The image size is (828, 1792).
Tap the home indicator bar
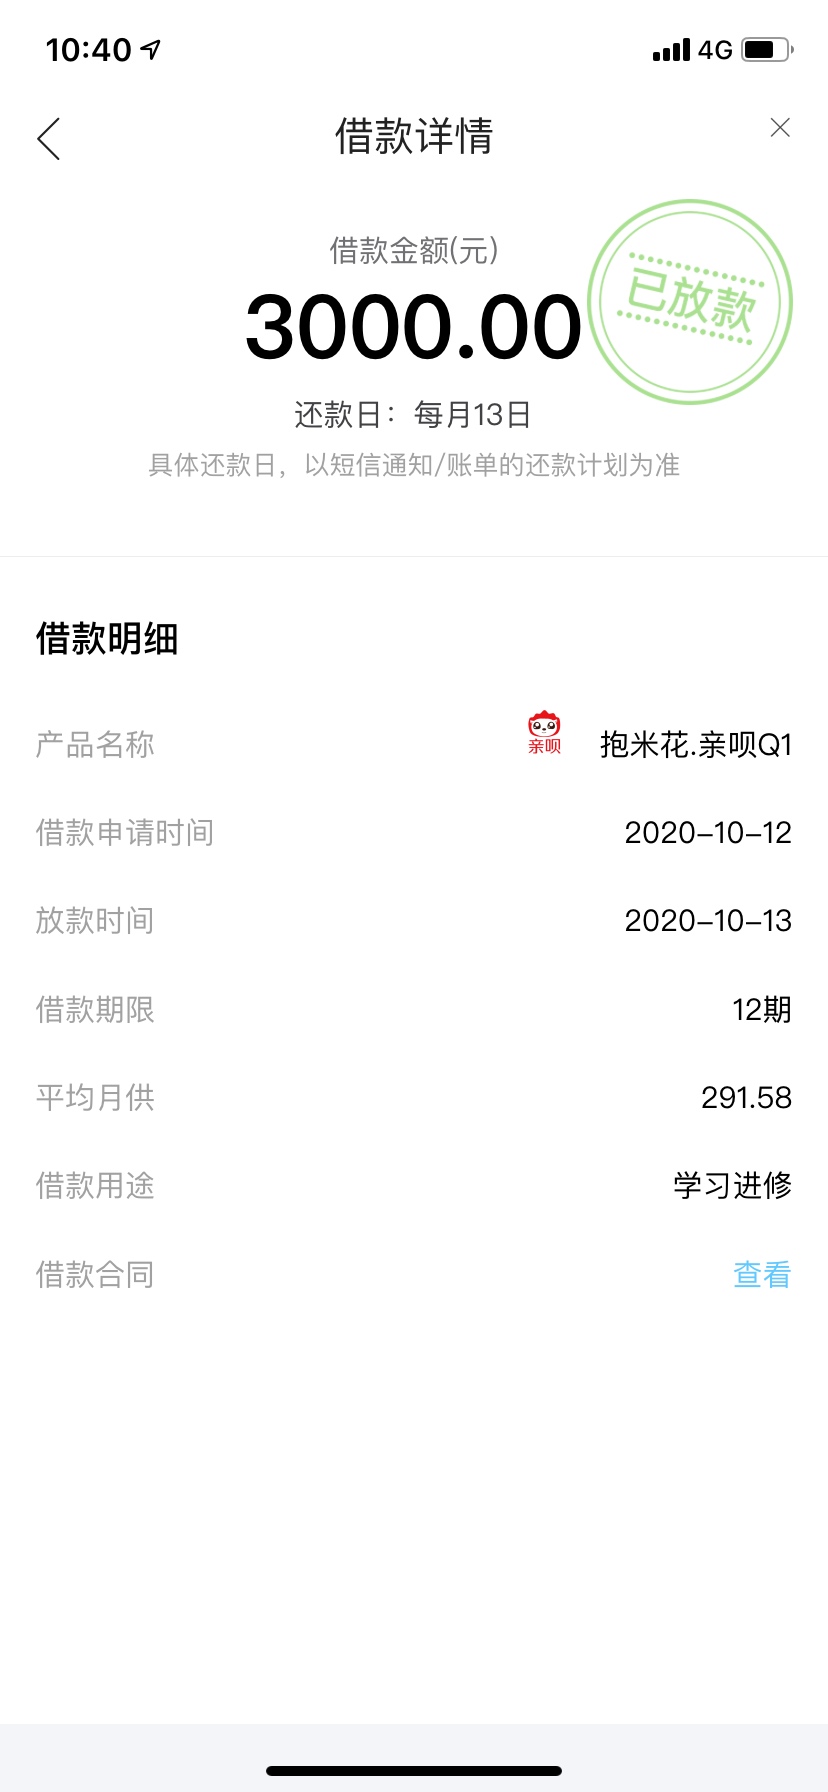pos(414,1770)
